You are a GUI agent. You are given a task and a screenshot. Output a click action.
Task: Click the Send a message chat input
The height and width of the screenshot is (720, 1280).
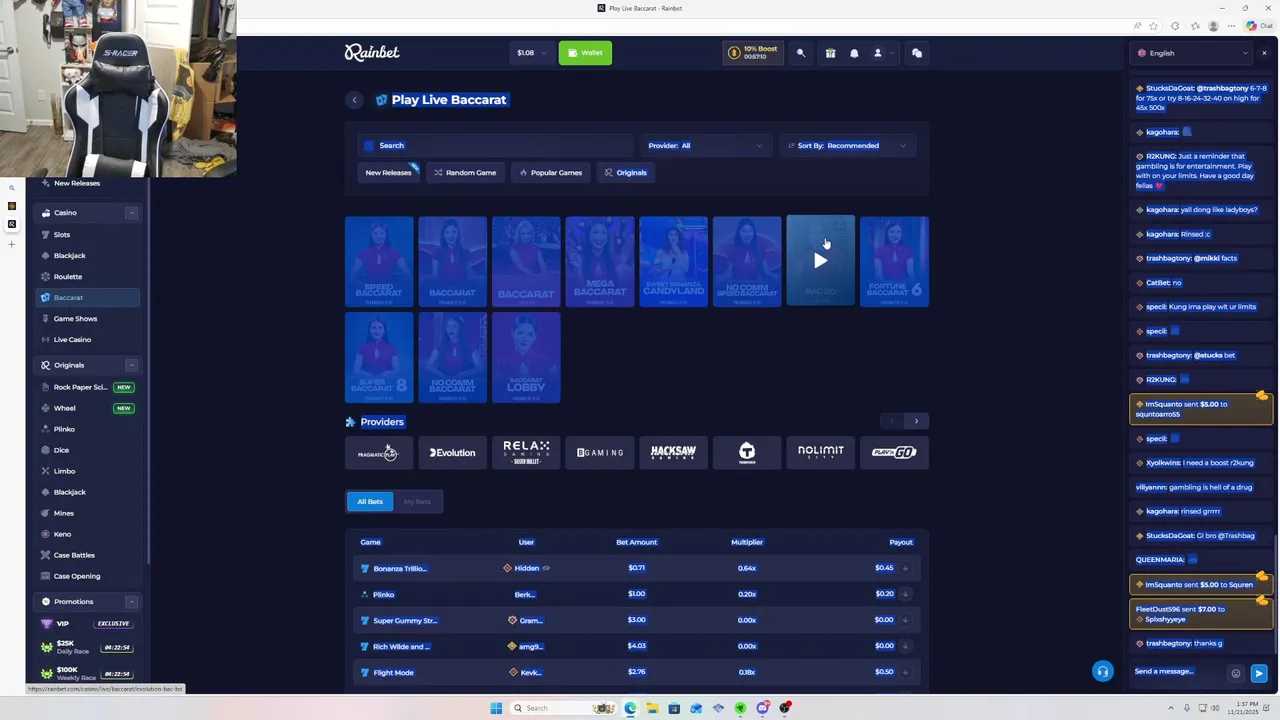[x=1178, y=672]
